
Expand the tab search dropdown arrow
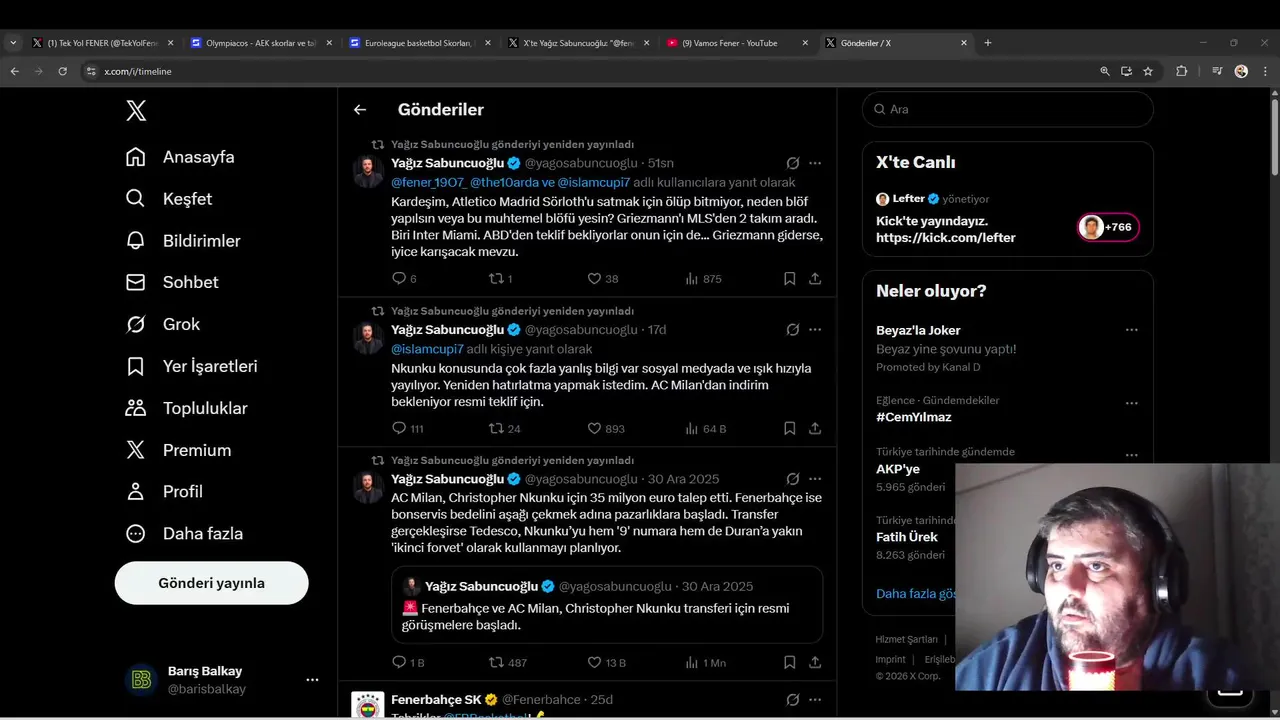click(x=13, y=43)
